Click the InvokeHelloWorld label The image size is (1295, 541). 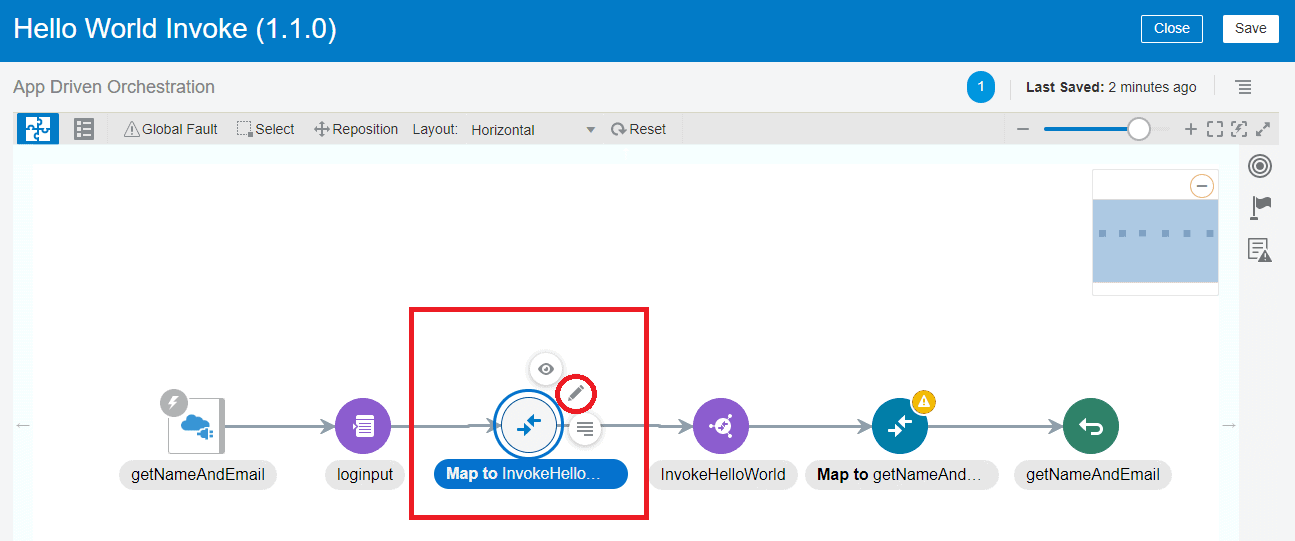723,475
